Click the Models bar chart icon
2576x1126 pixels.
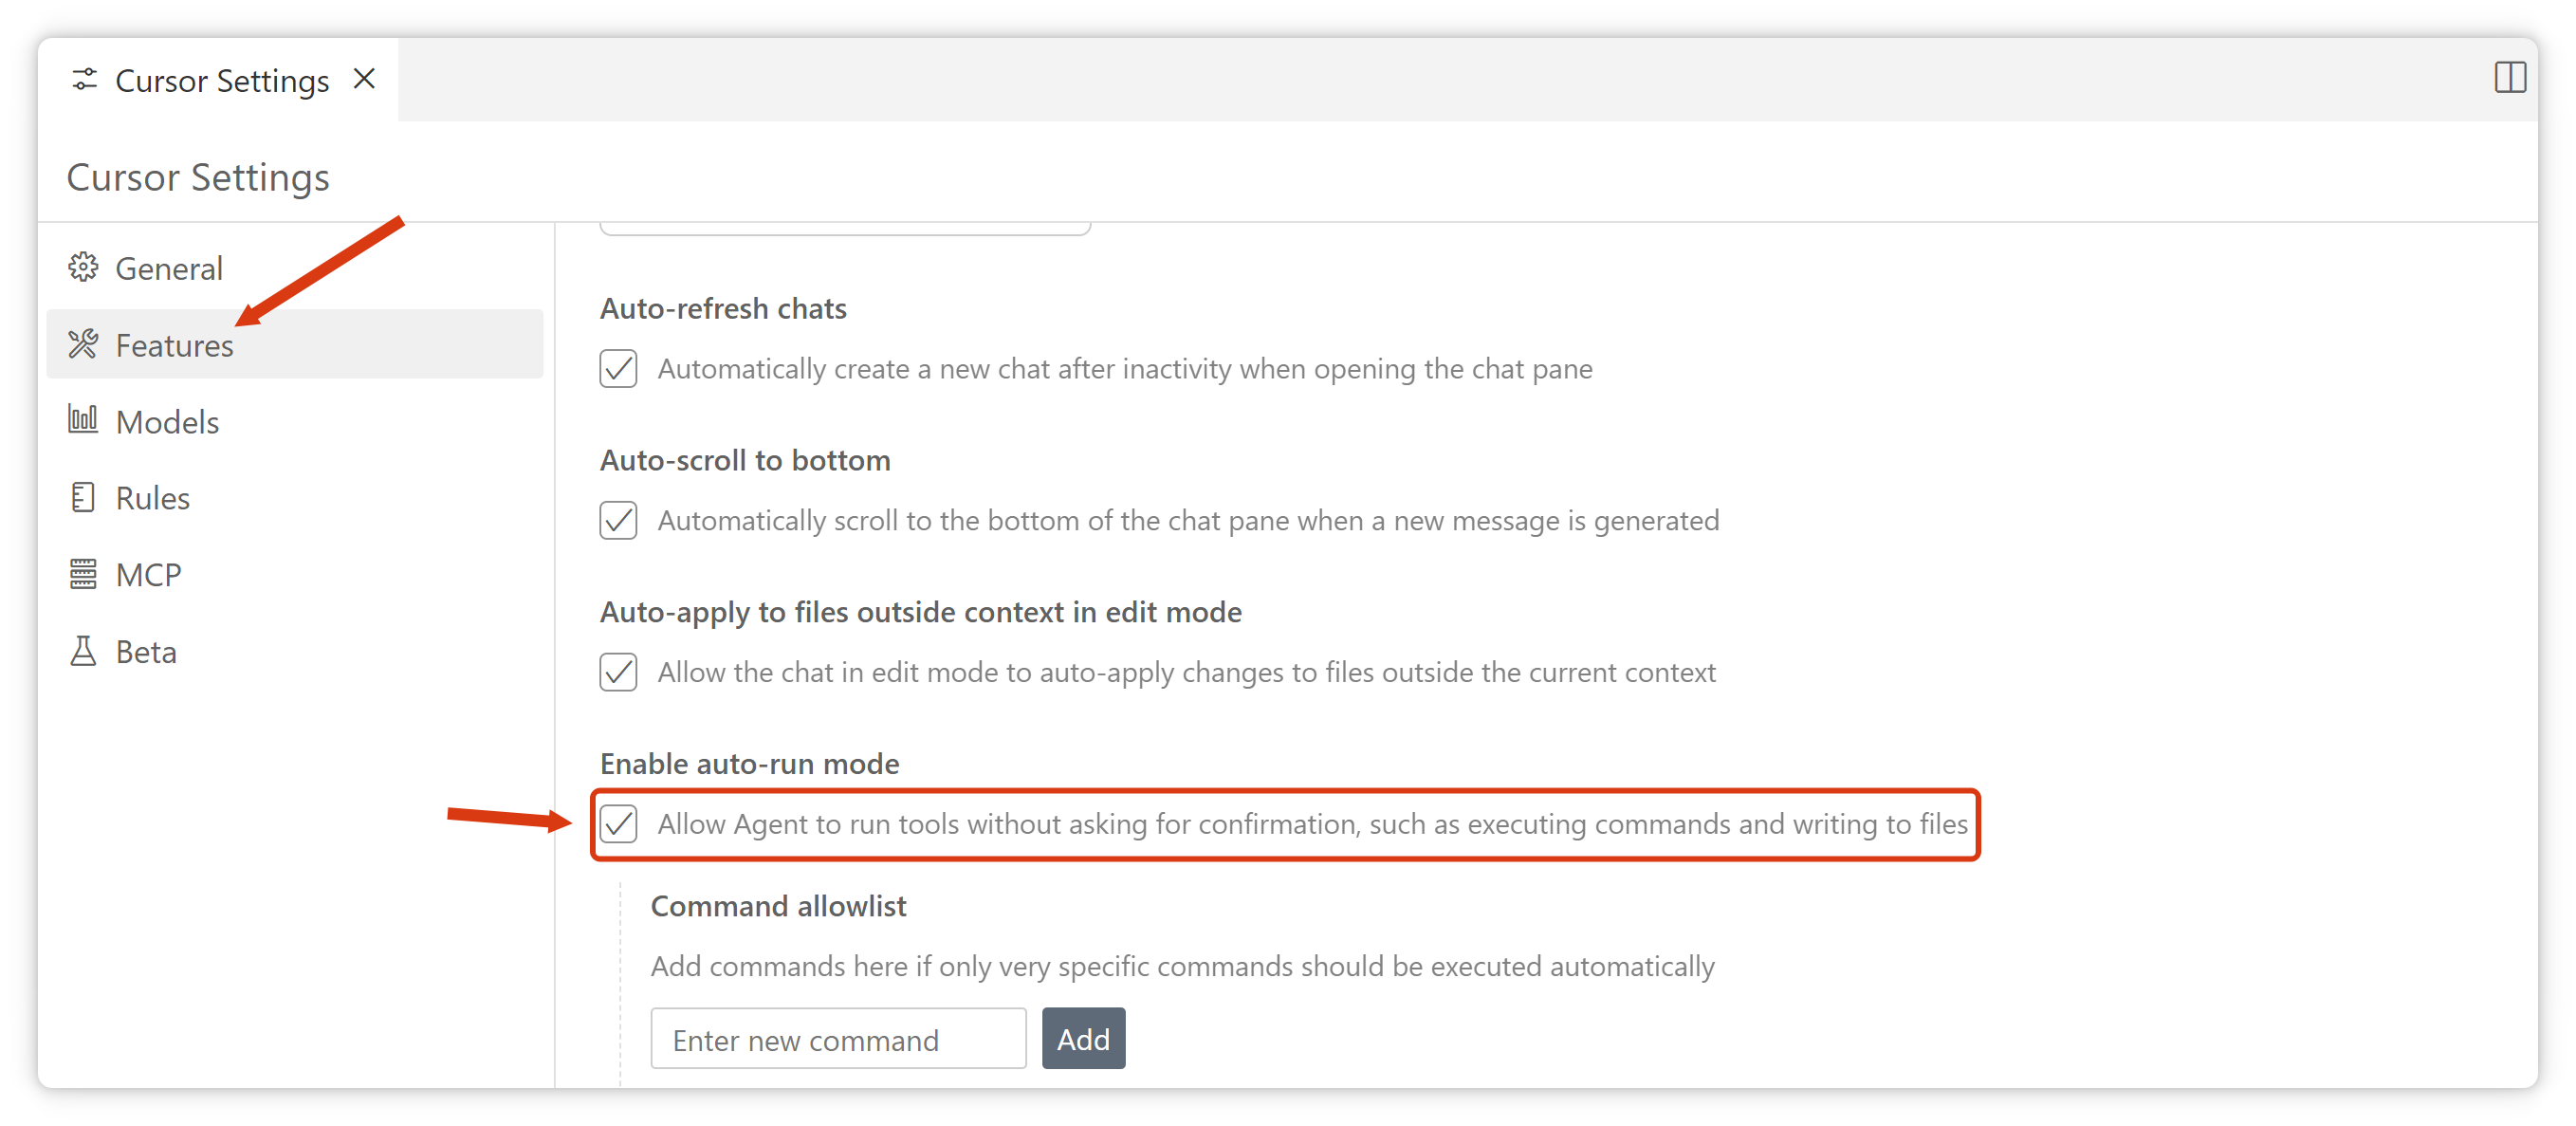83,420
